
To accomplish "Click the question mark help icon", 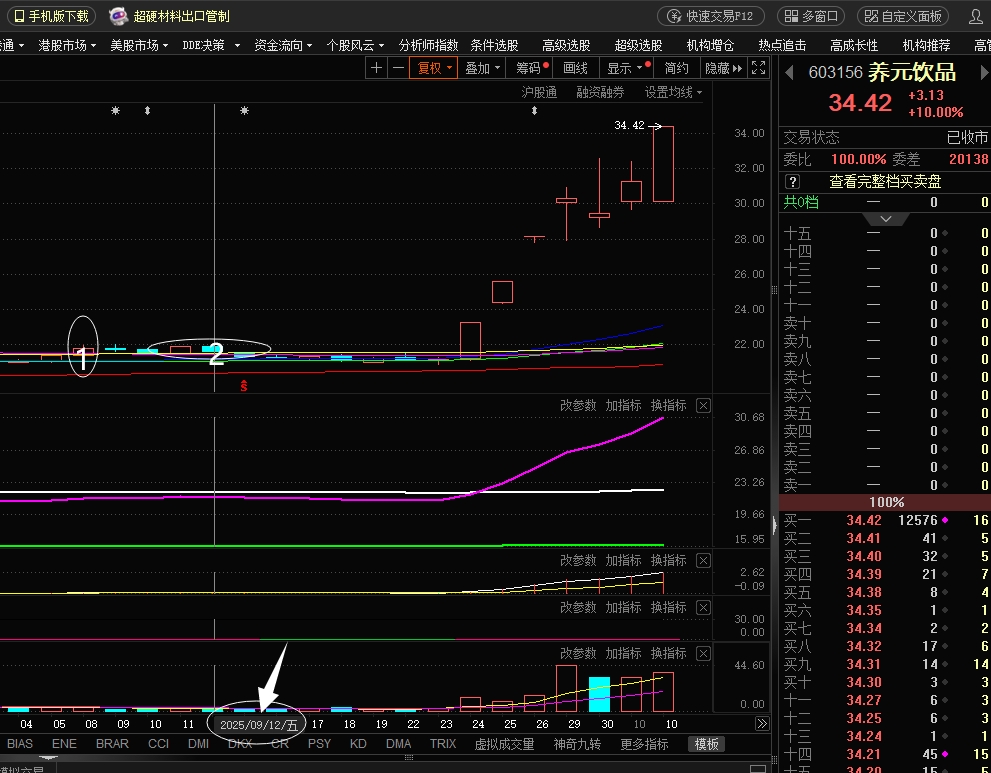I will click(x=792, y=182).
